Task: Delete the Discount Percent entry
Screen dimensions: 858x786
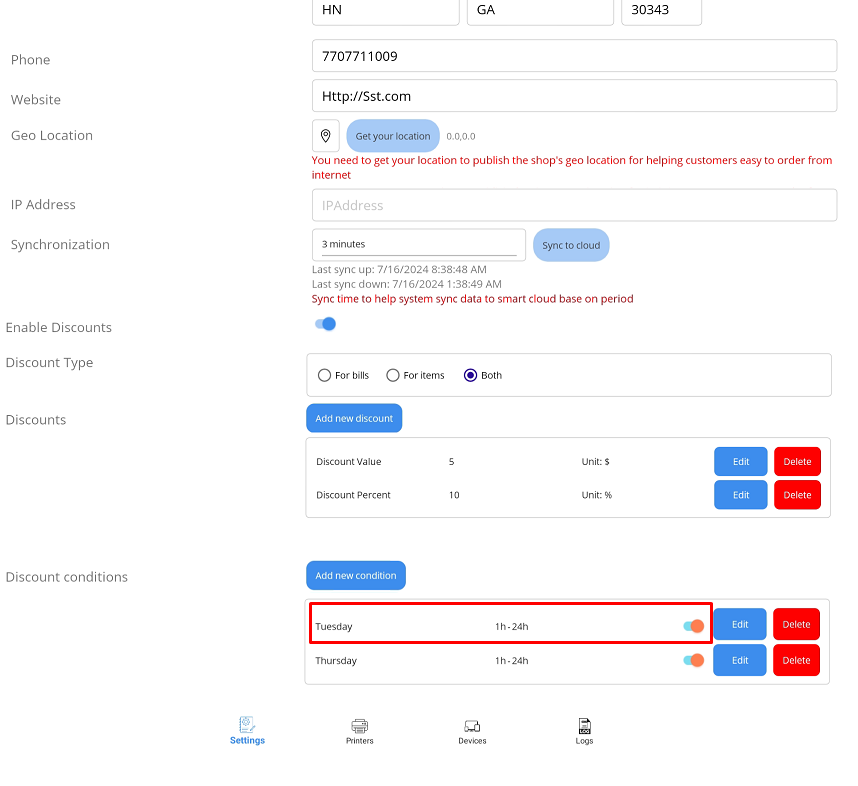Action: click(797, 495)
